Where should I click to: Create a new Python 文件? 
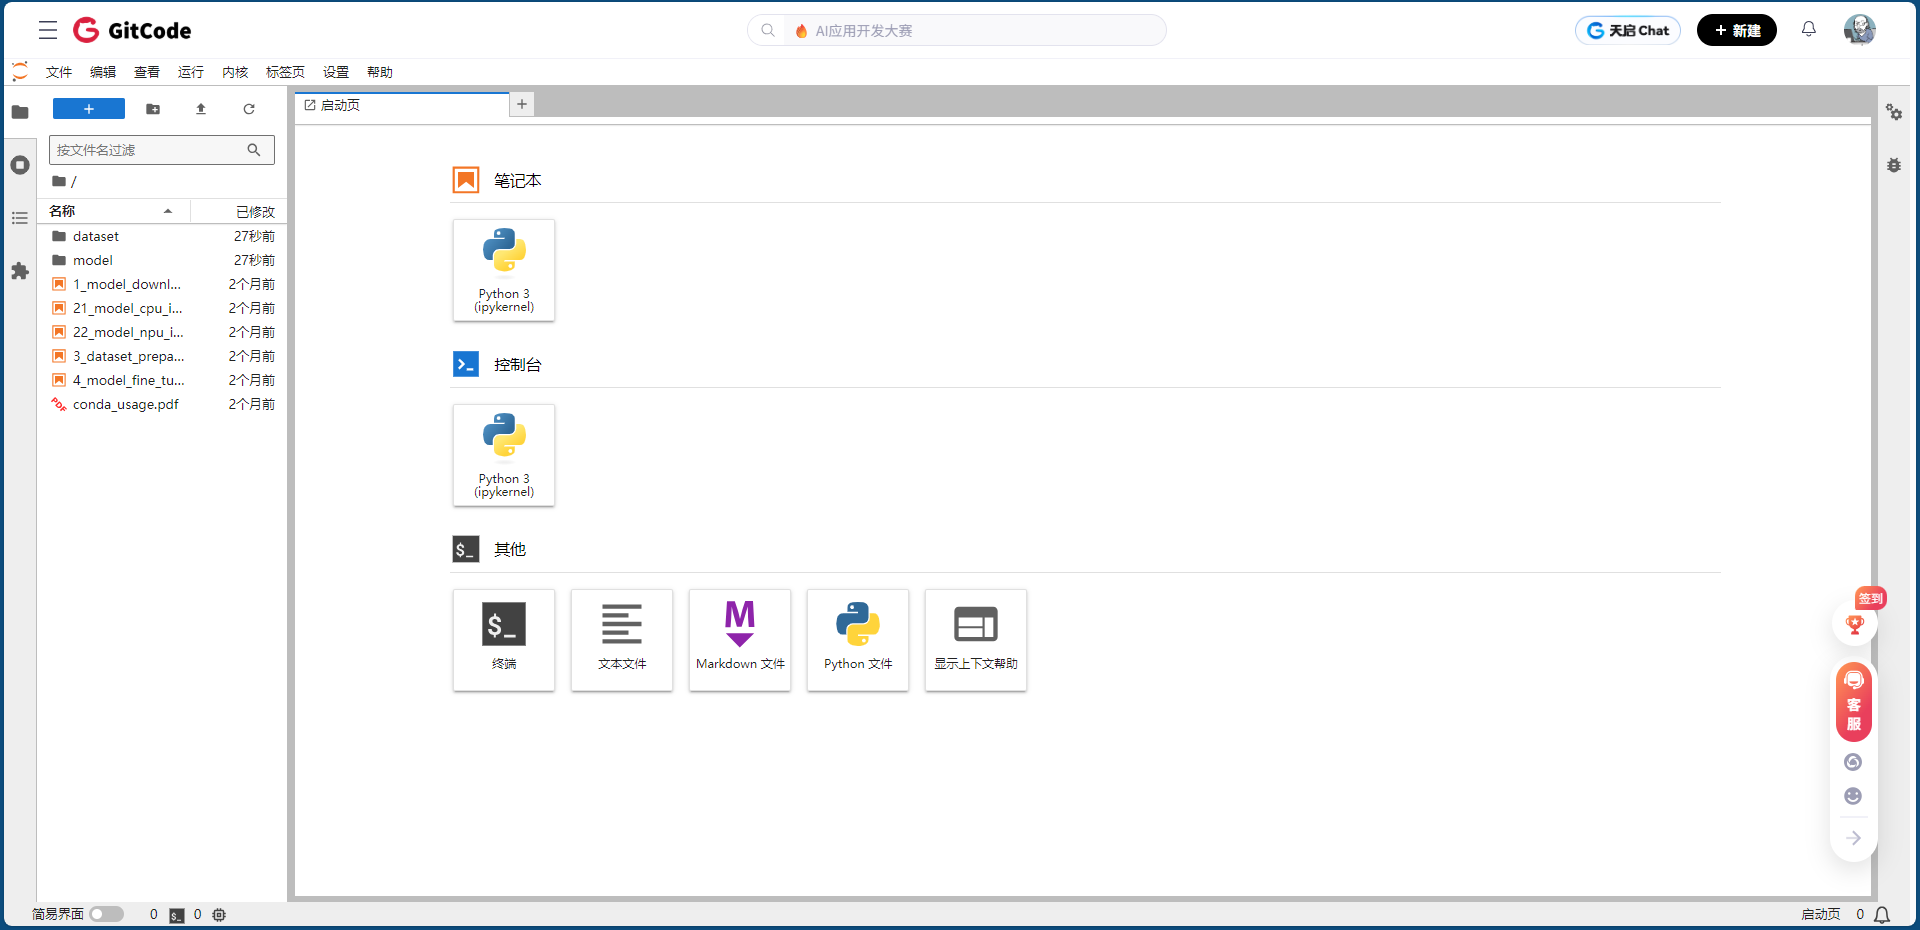[858, 640]
